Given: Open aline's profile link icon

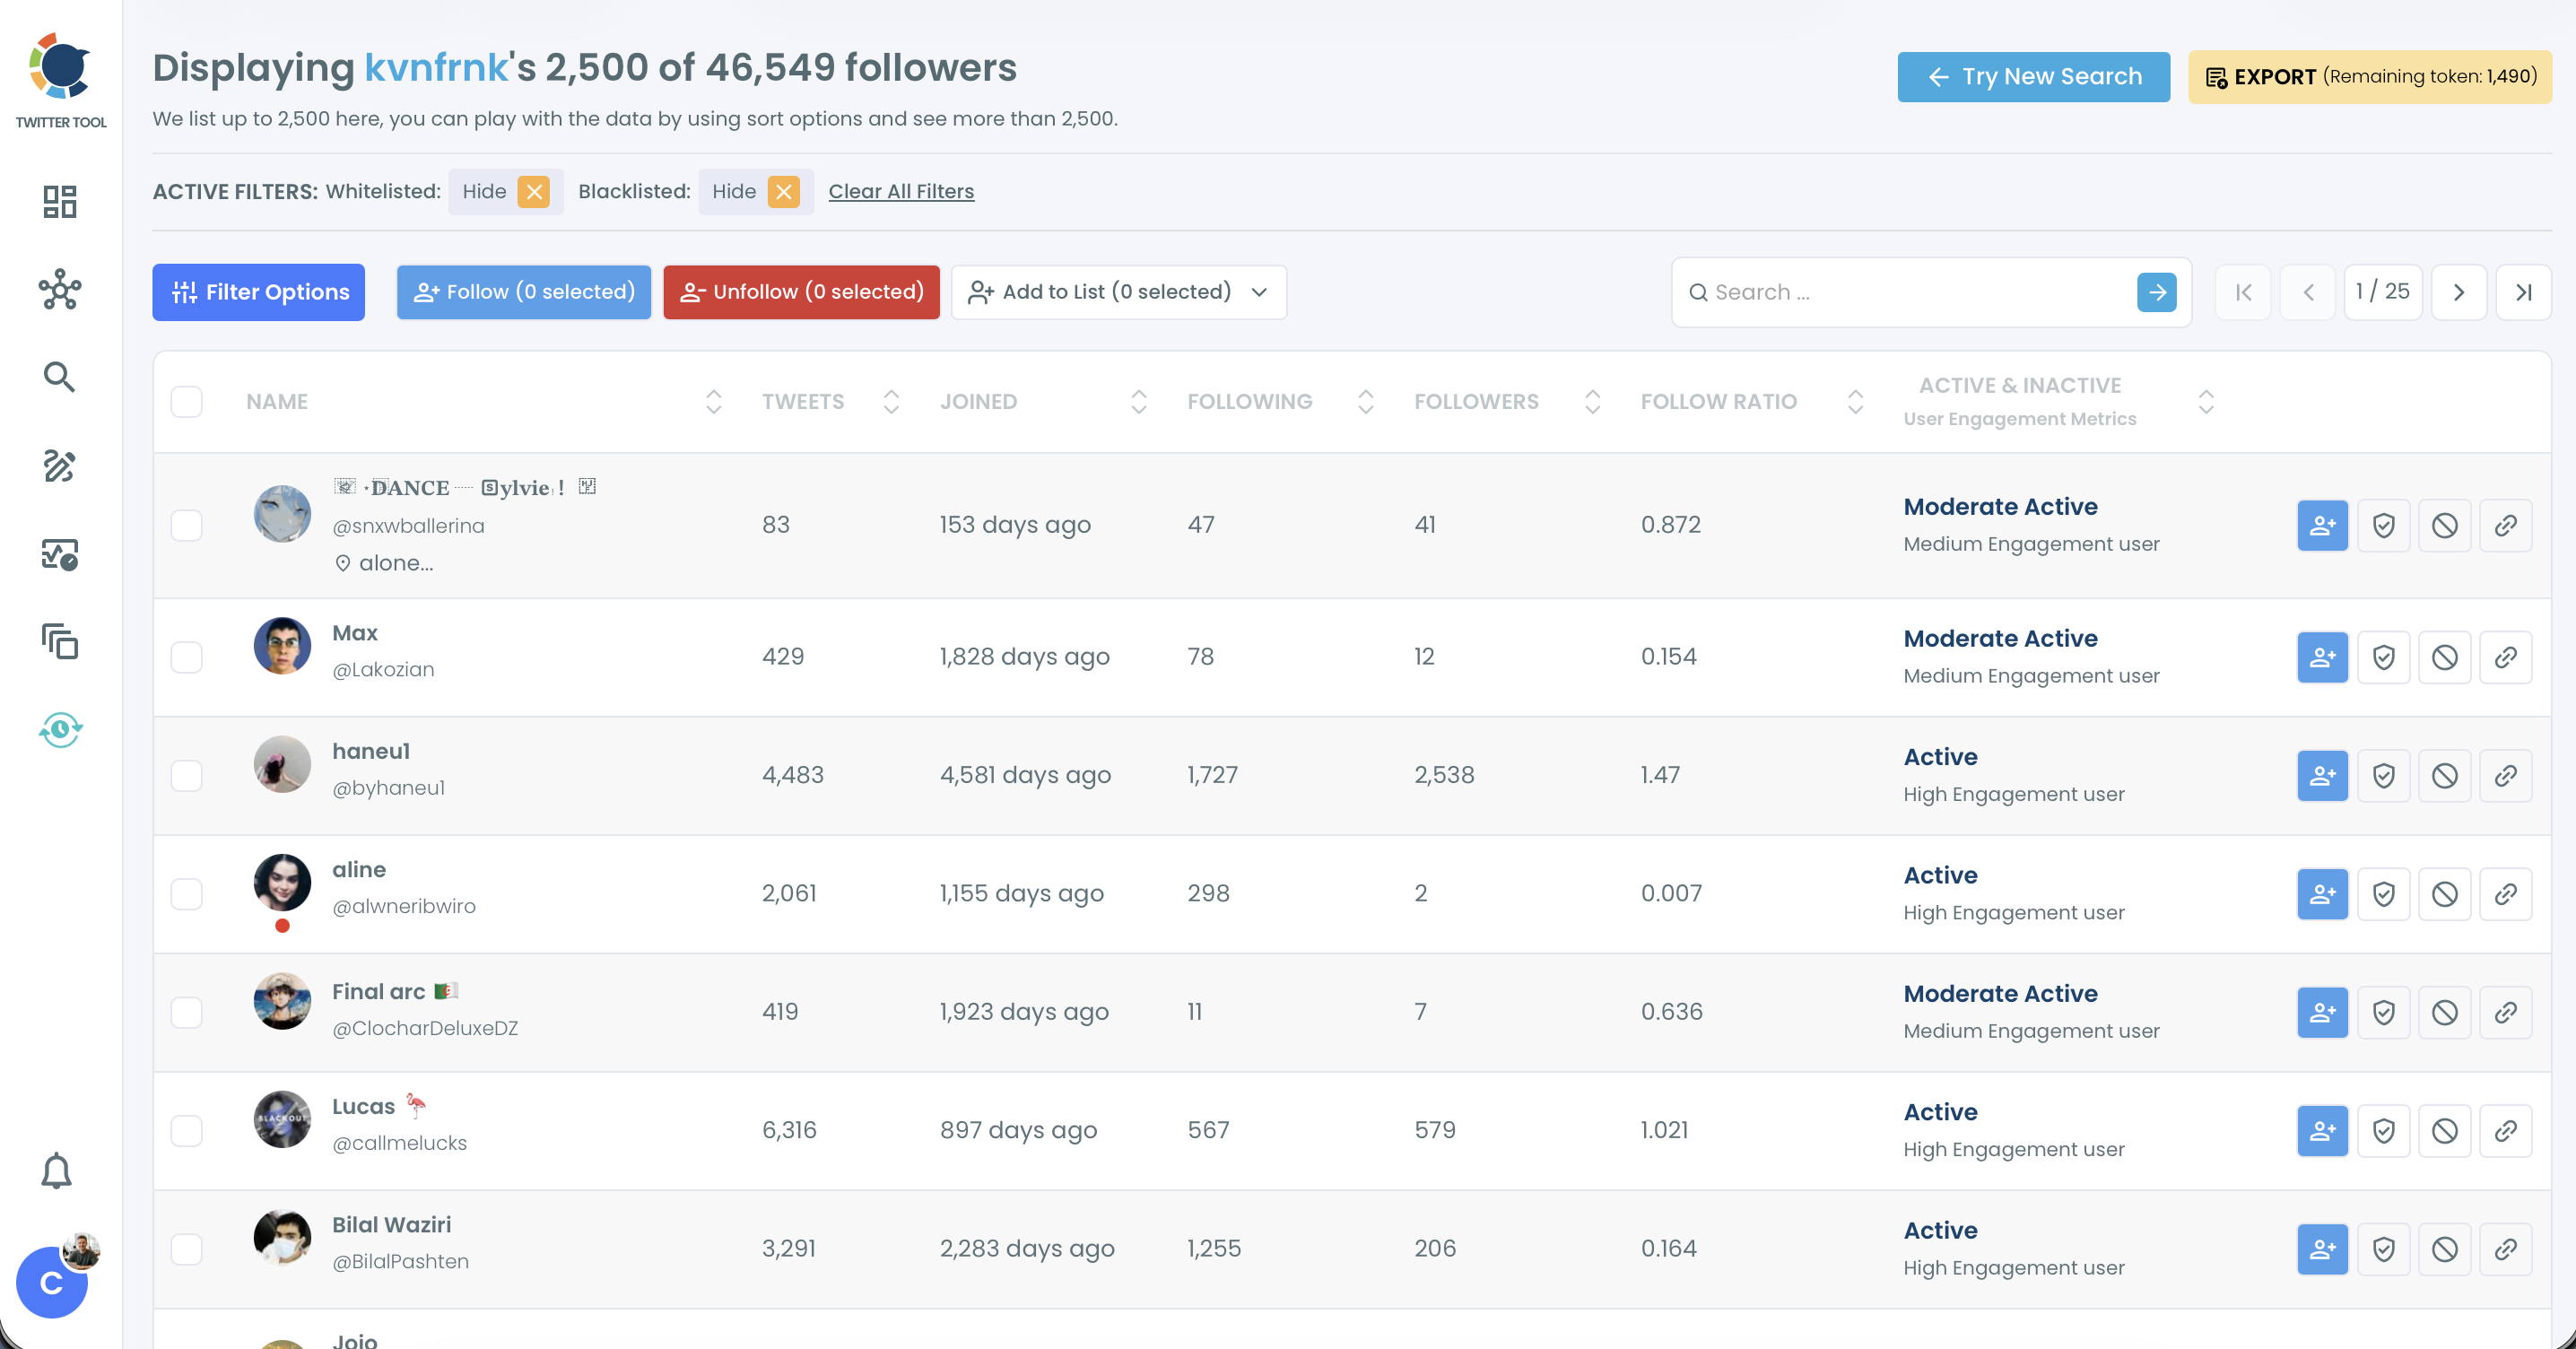Looking at the screenshot, I should pyautogui.click(x=2505, y=894).
